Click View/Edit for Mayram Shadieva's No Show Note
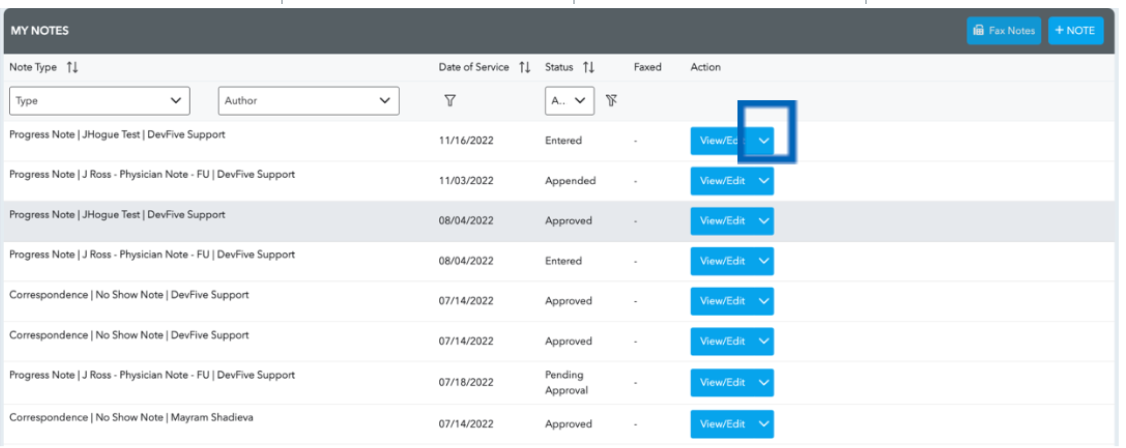Viewport: 1126px width, 448px height. coord(722,424)
